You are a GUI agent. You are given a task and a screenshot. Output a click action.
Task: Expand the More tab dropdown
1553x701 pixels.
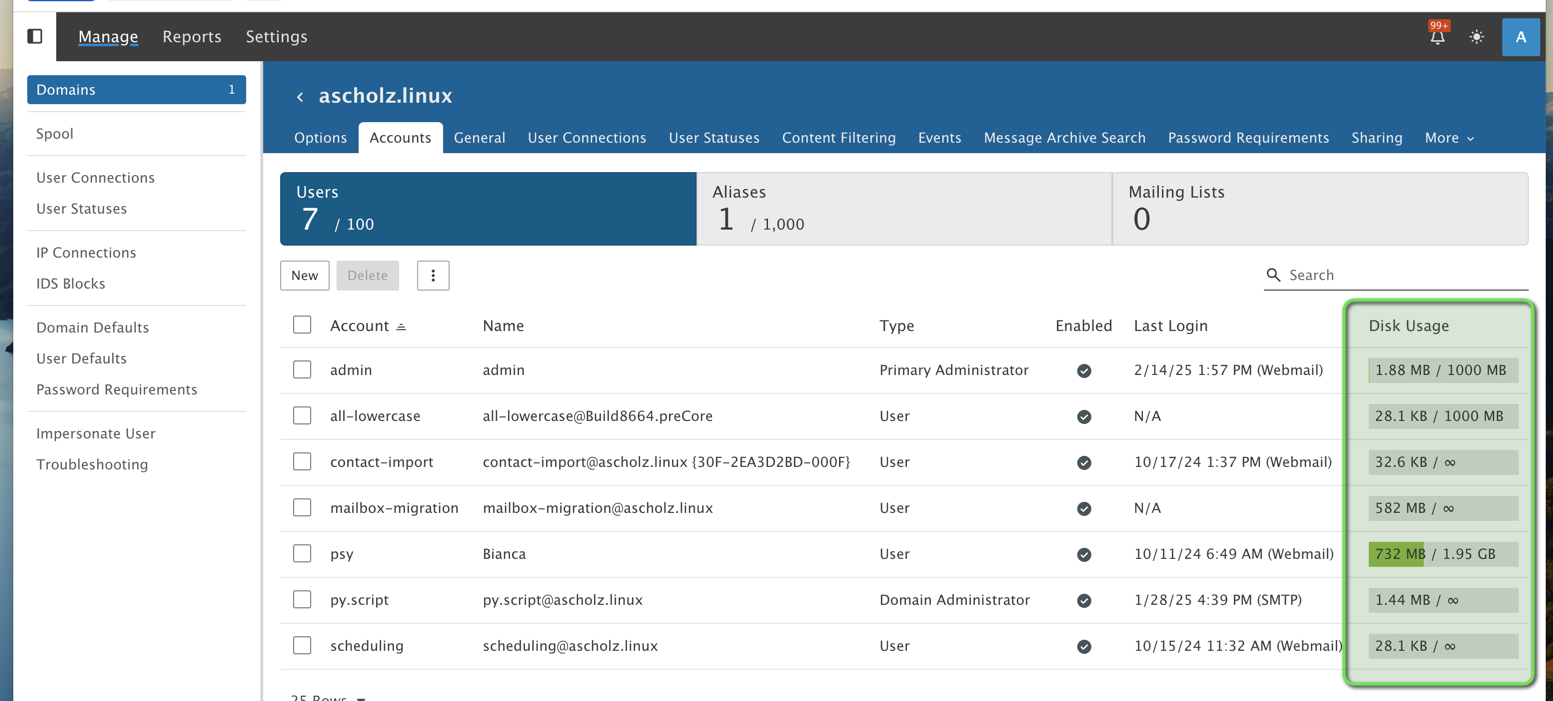tap(1449, 138)
